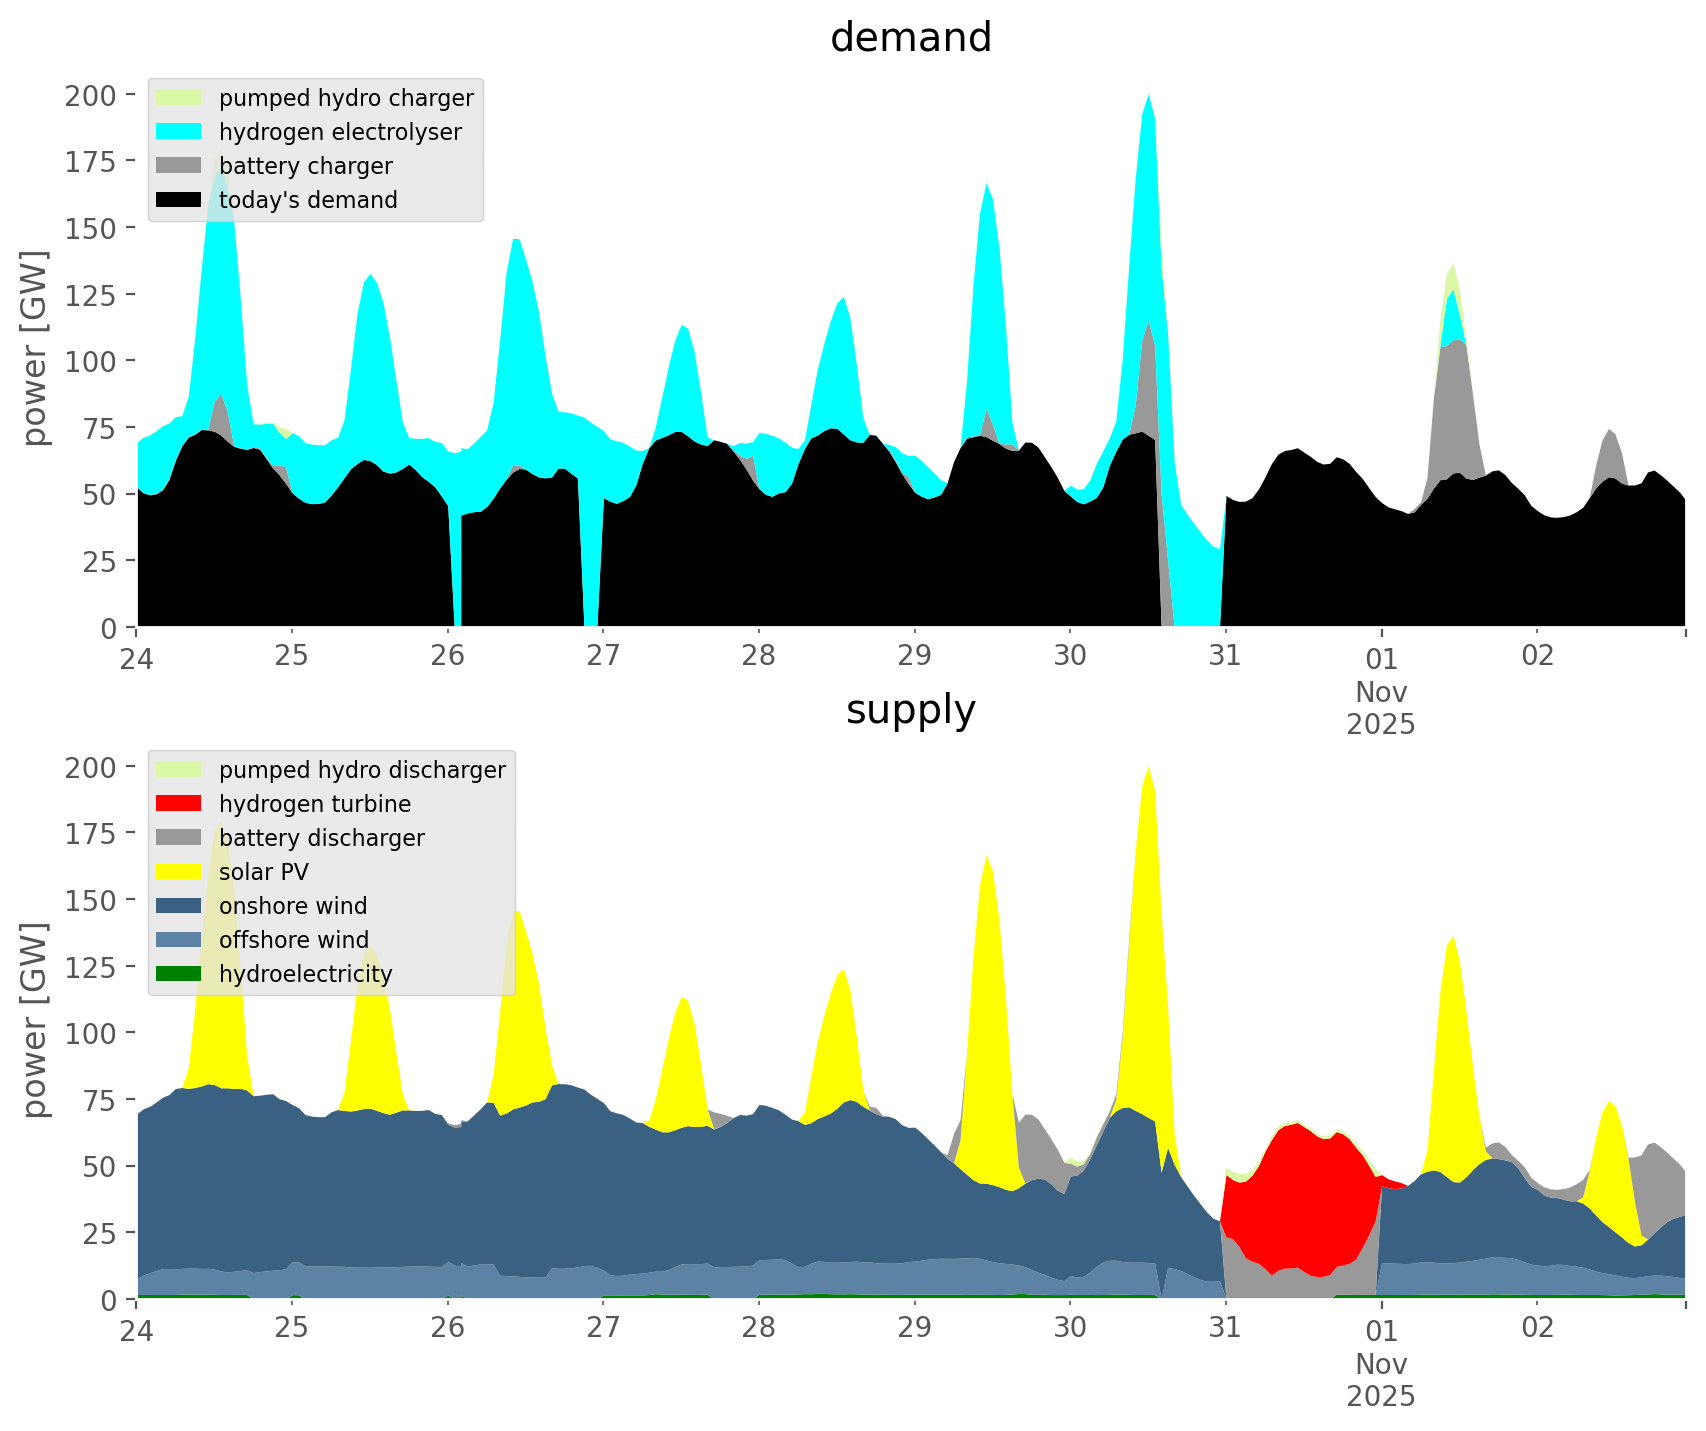
Task: Click the supply chart's power [GW] axis label
Action: (x=35, y=1020)
